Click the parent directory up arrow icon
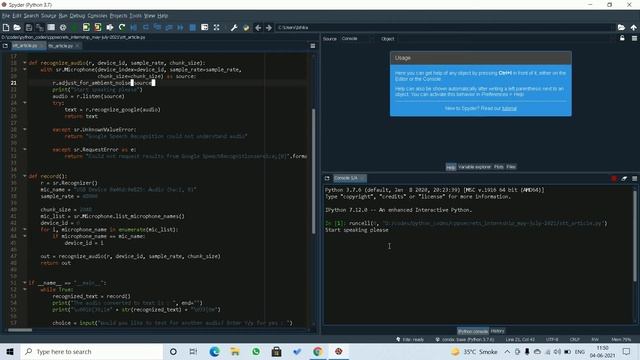The image size is (640, 360). 633,27
